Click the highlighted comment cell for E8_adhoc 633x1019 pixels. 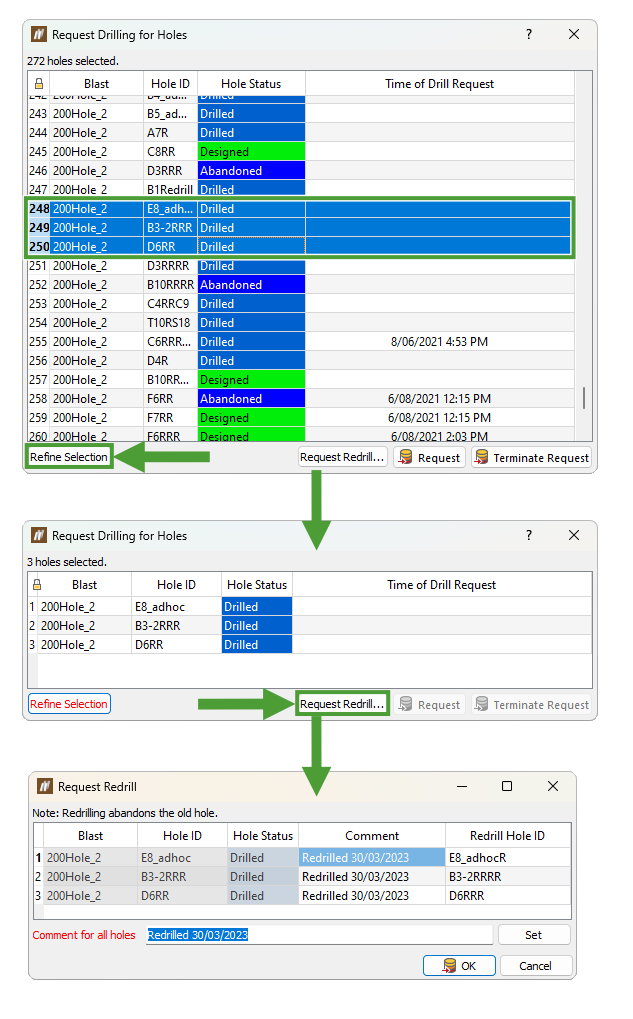click(372, 857)
